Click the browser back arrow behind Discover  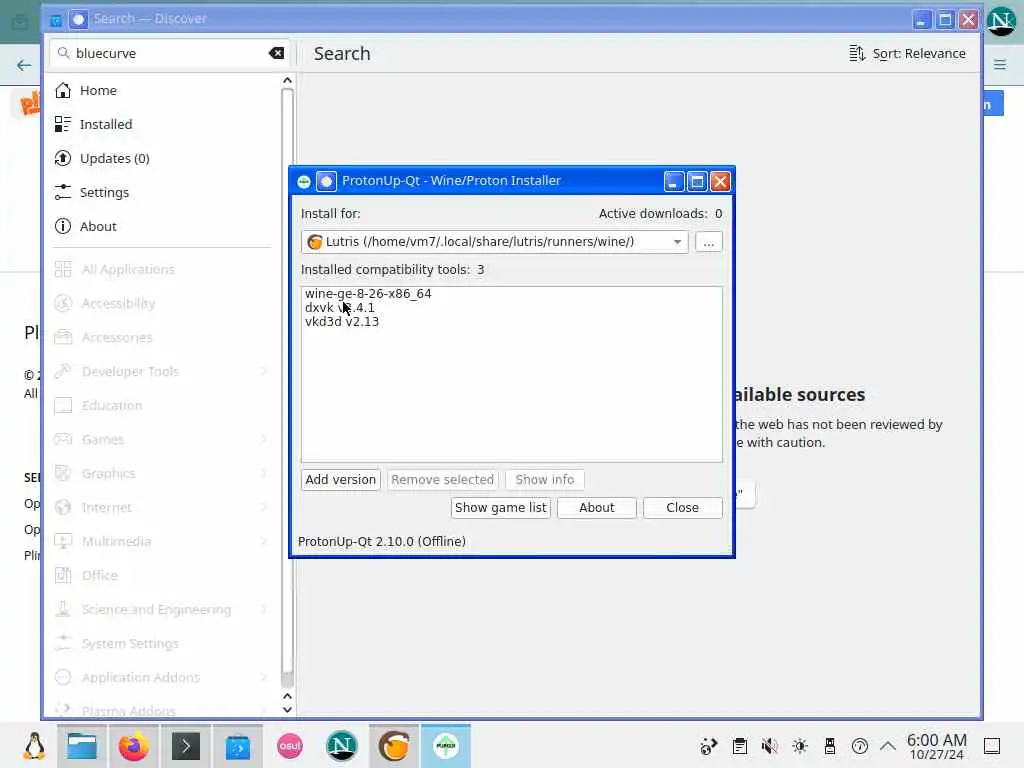(24, 65)
